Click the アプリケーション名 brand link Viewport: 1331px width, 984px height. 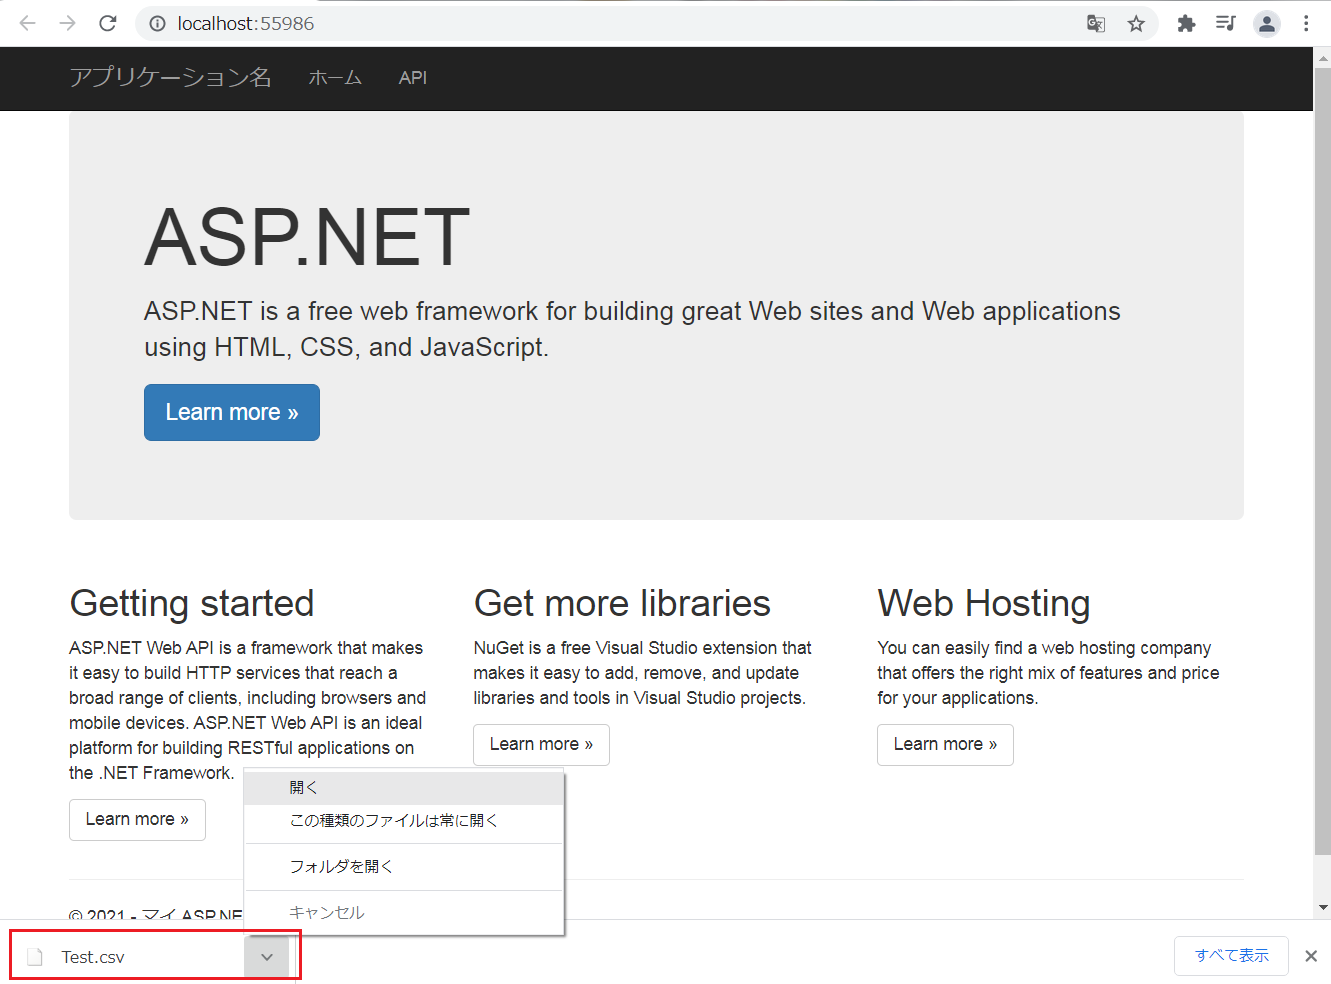170,78
